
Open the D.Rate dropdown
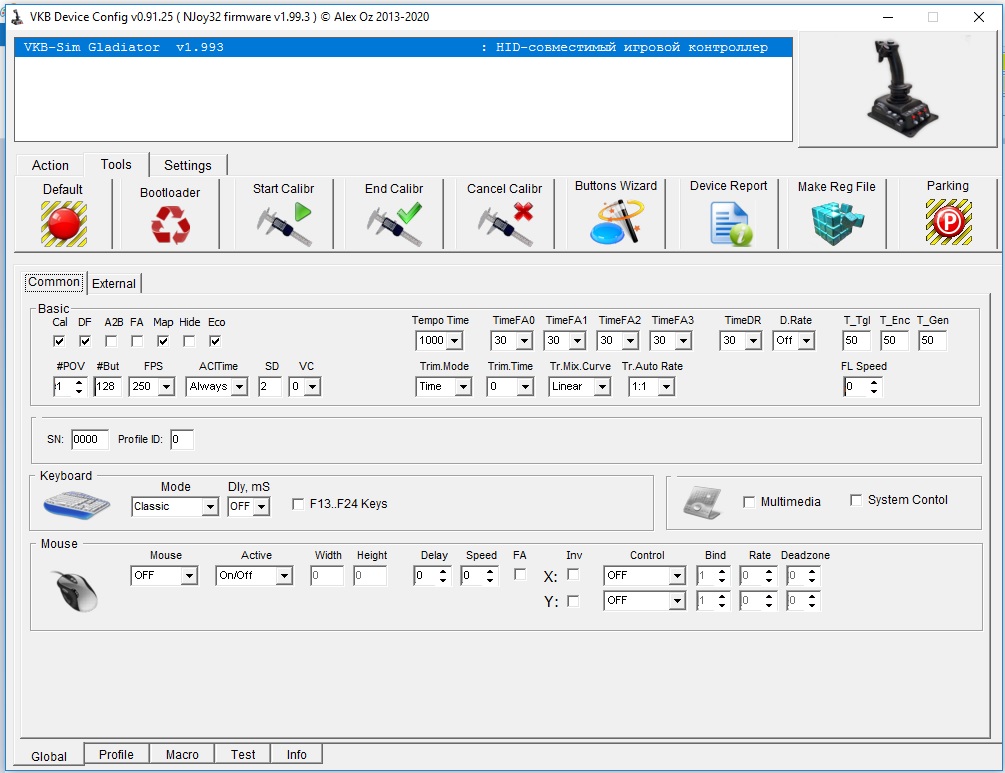807,340
